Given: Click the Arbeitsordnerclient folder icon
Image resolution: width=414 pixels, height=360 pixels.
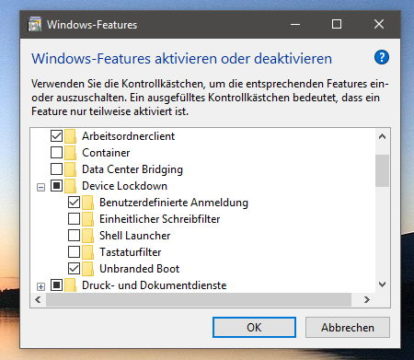Looking at the screenshot, I should point(70,136).
